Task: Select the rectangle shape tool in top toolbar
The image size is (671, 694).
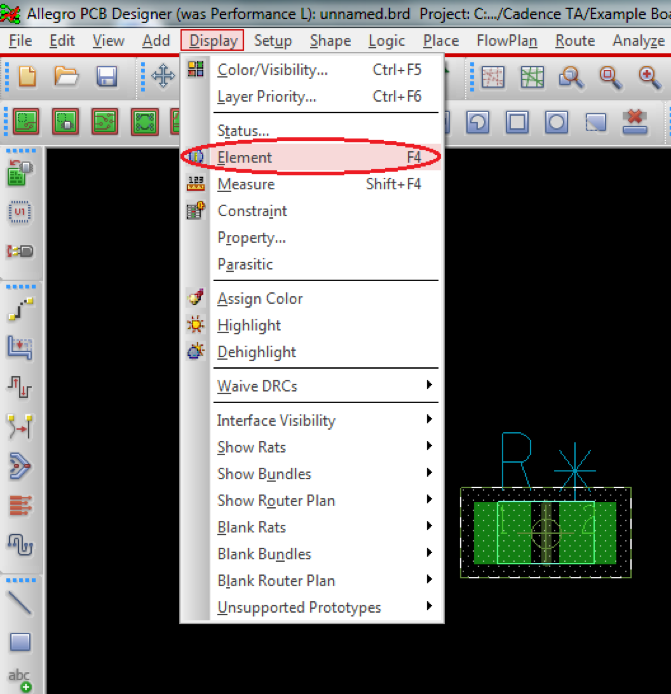Action: coord(517,122)
